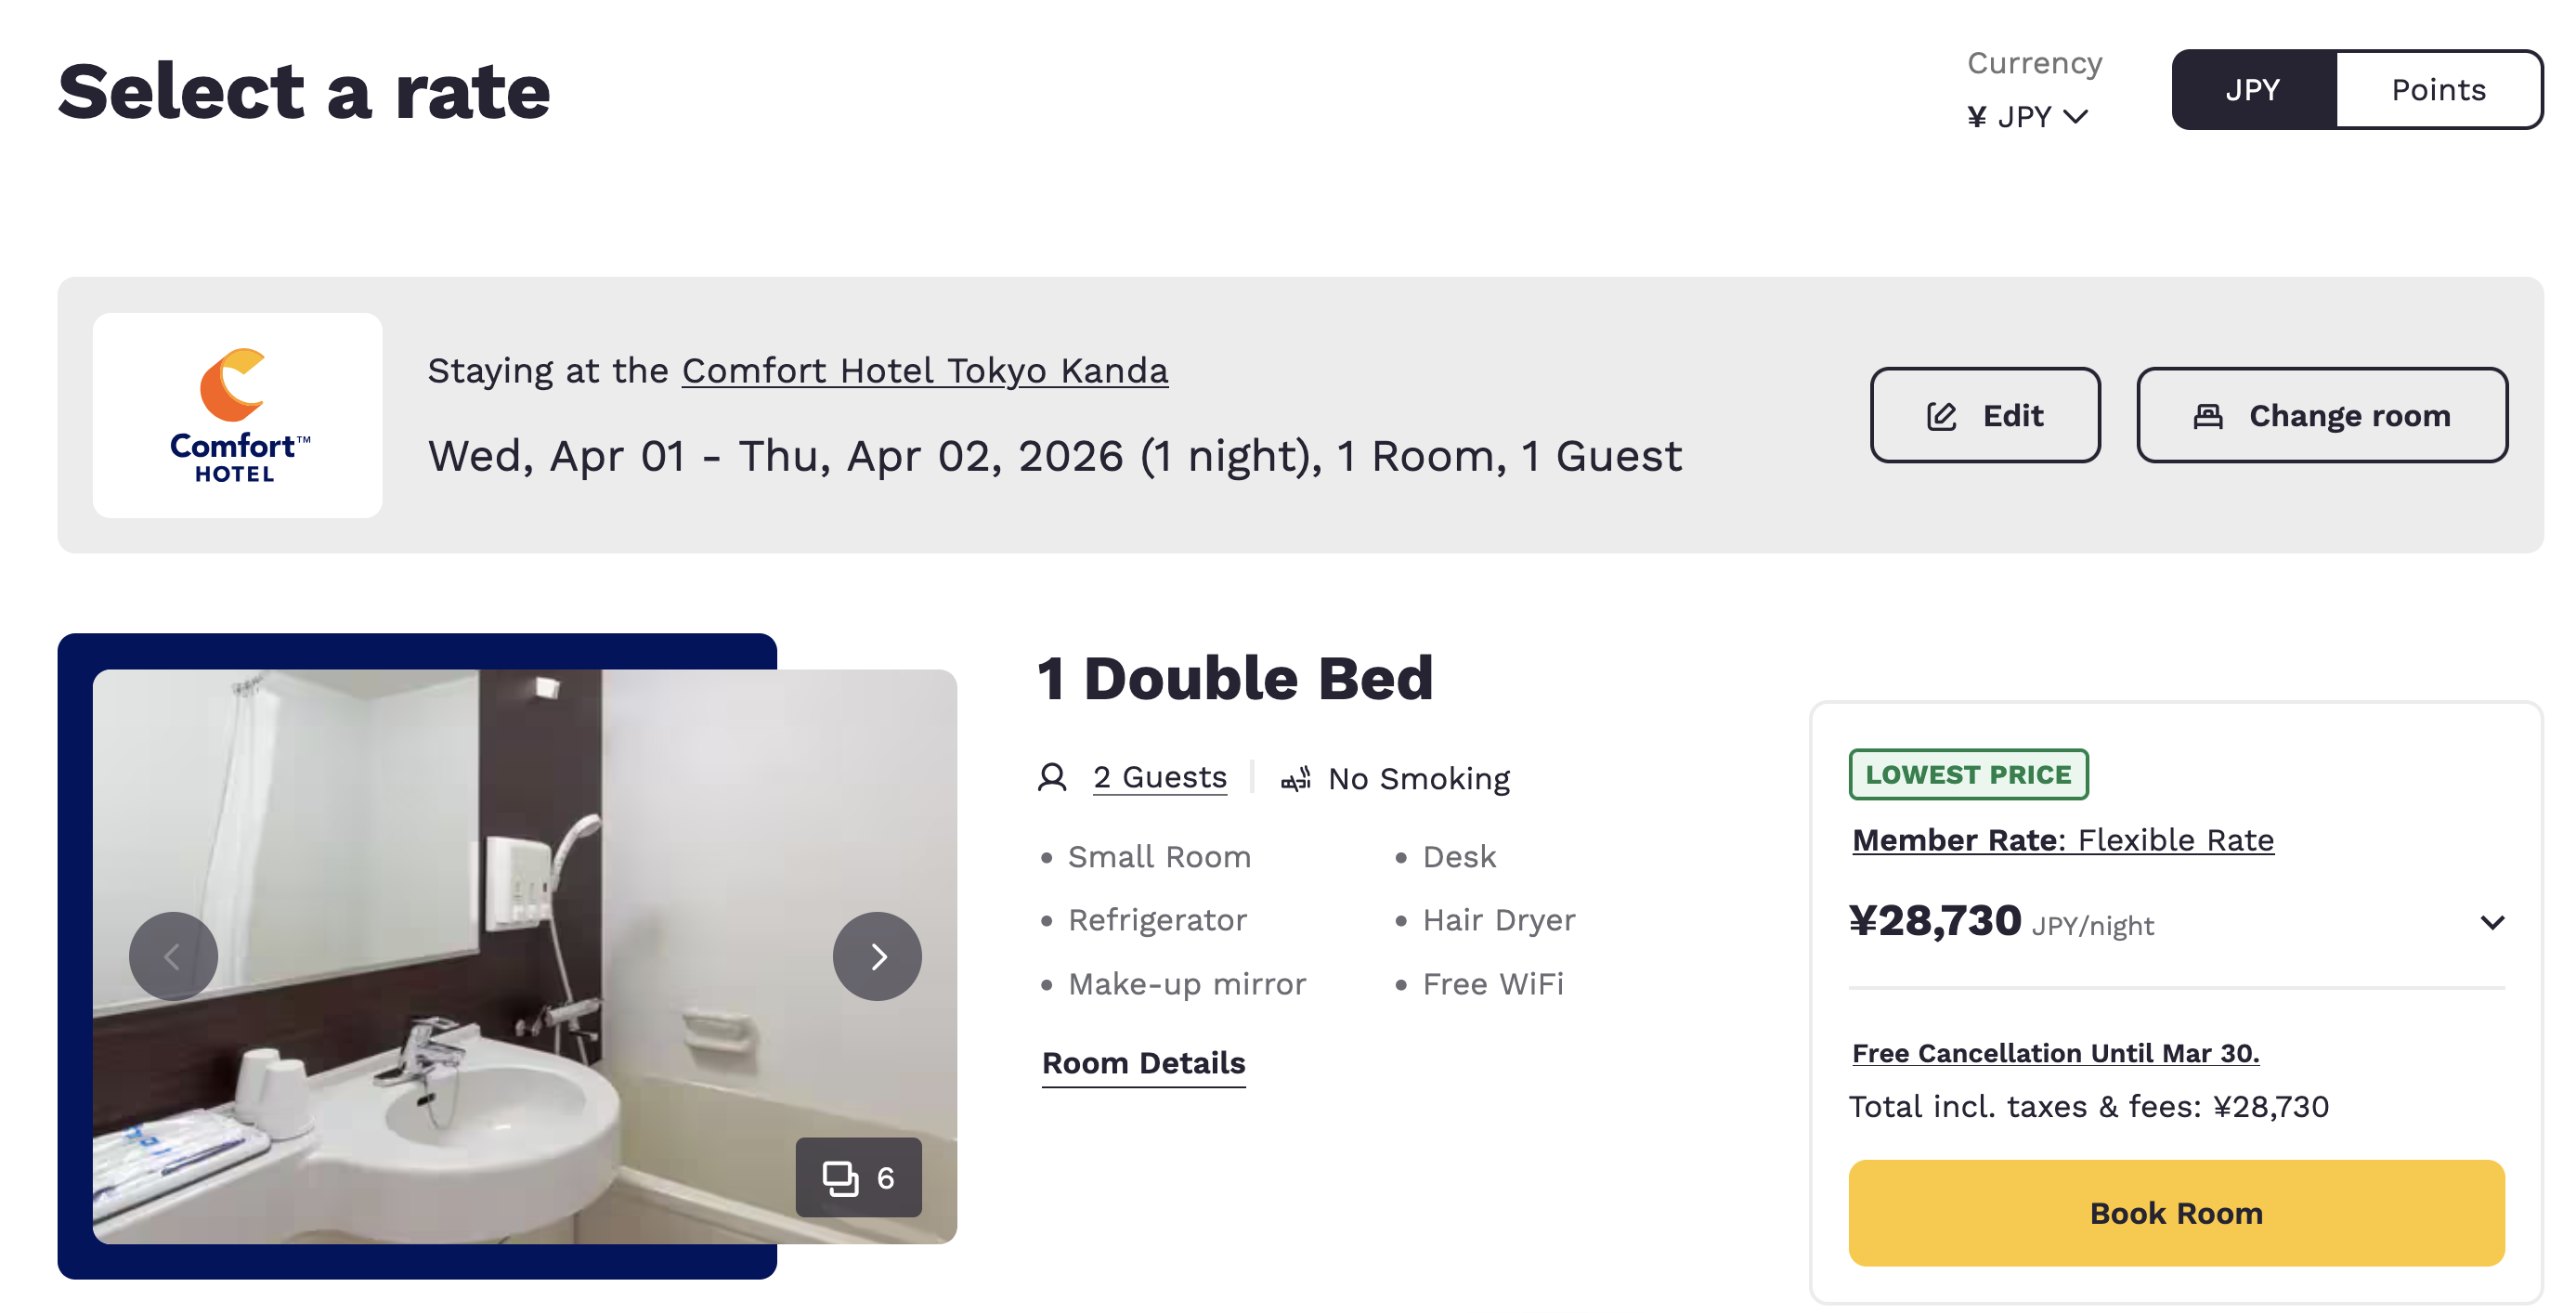Image resolution: width=2576 pixels, height=1313 pixels.
Task: Select the JPY pricing toggle
Action: coord(2251,89)
